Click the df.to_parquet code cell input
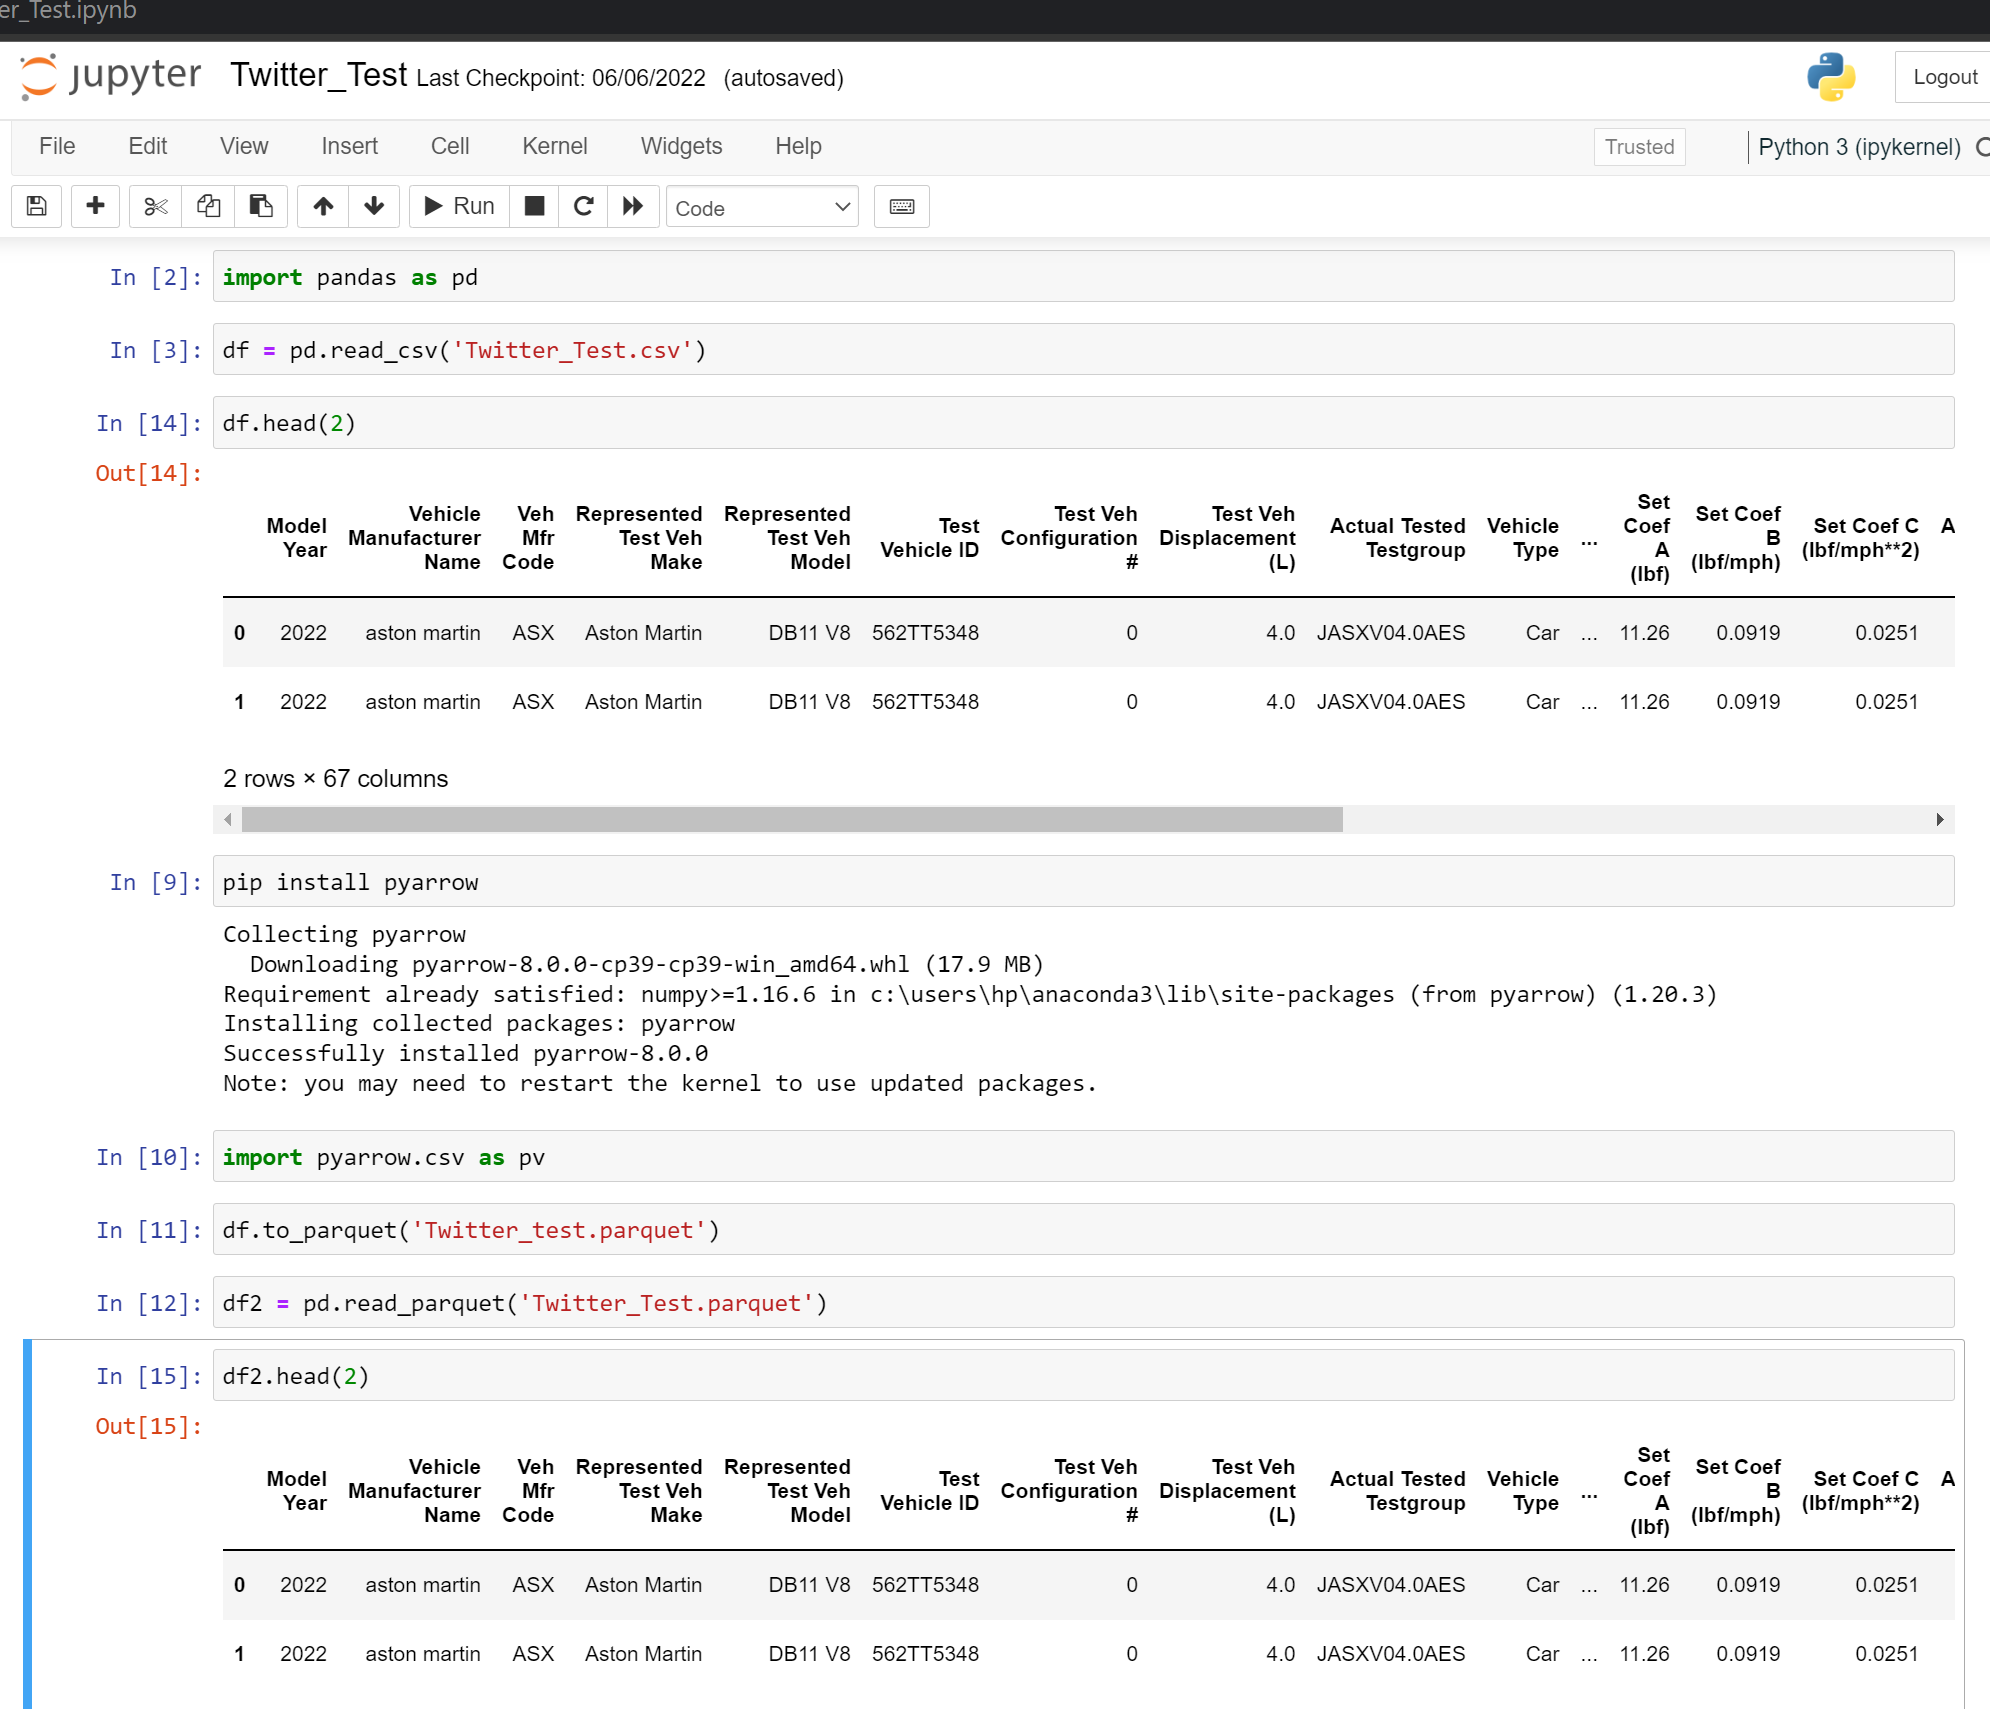1990x1709 pixels. (1082, 1230)
